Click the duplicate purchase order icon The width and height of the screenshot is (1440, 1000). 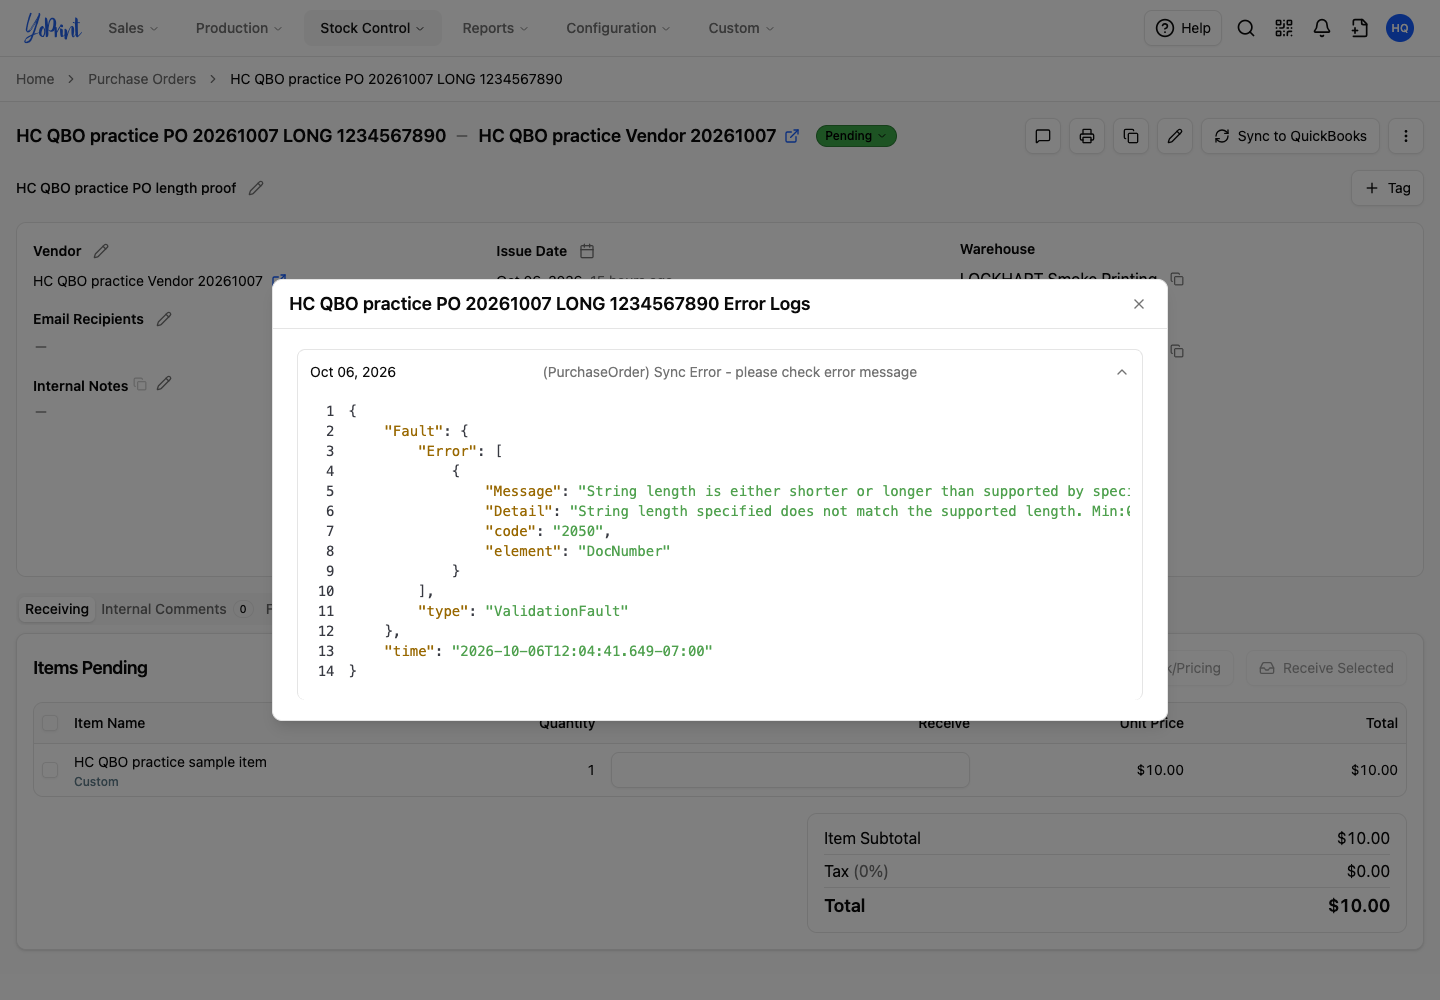[x=1131, y=136]
